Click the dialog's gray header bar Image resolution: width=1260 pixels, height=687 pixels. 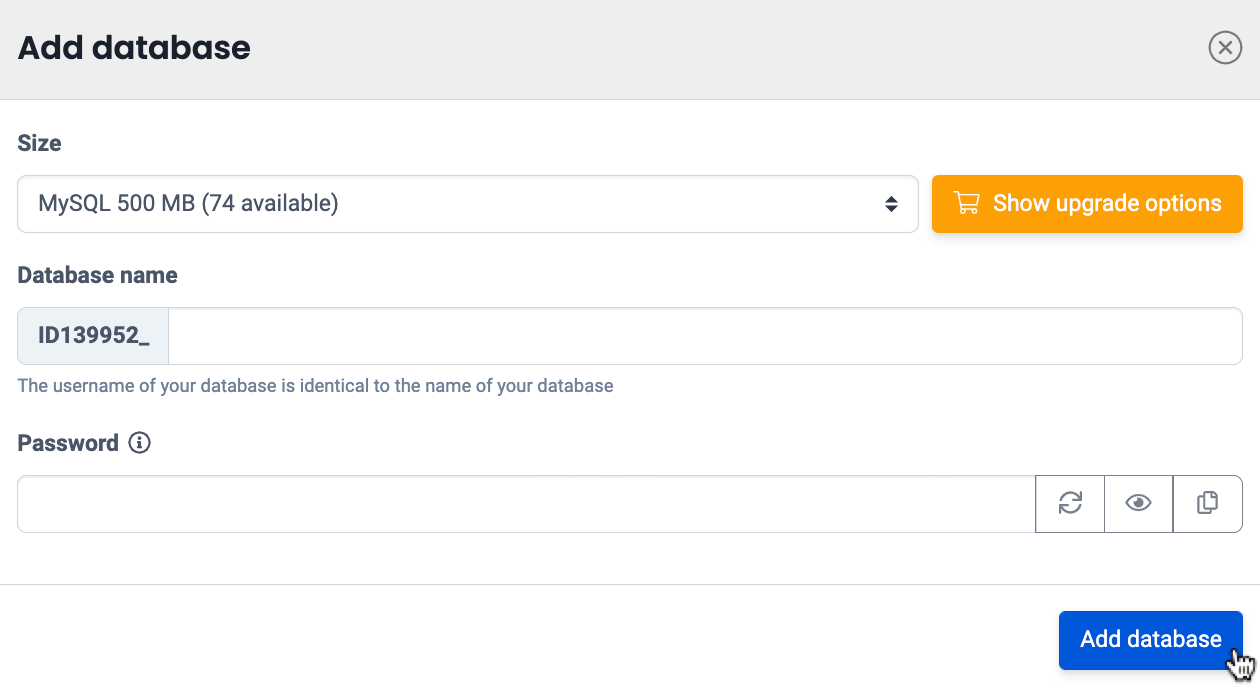(700, 48)
